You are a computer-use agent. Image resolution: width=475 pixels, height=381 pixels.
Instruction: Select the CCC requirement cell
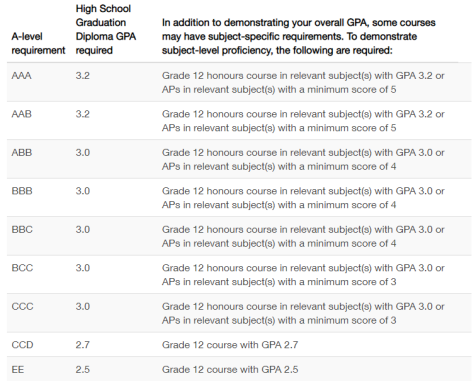coord(22,307)
